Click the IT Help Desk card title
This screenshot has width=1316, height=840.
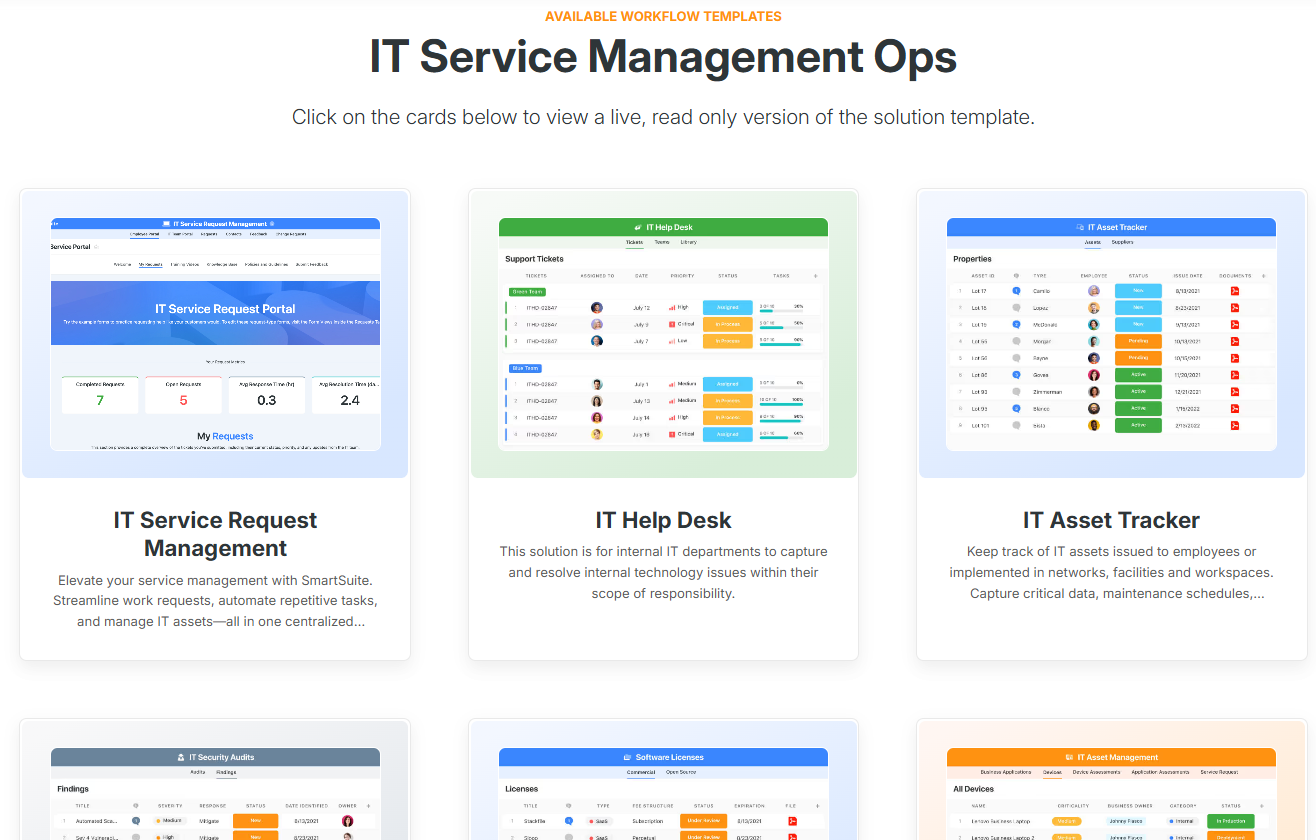coord(663,520)
